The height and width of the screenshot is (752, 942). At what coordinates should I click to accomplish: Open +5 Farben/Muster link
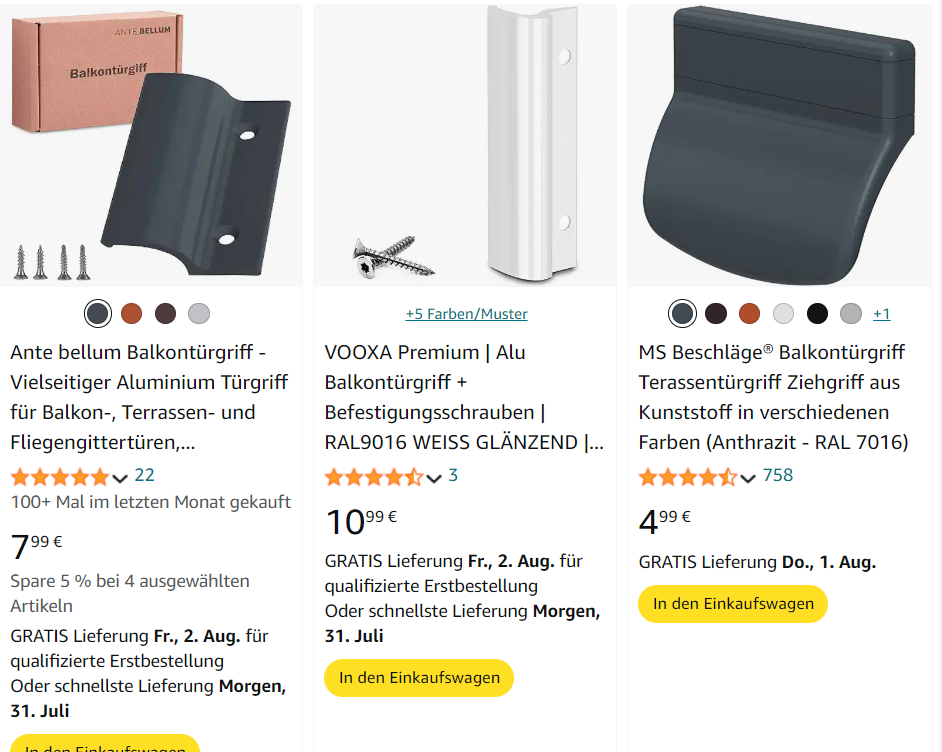coord(466,314)
